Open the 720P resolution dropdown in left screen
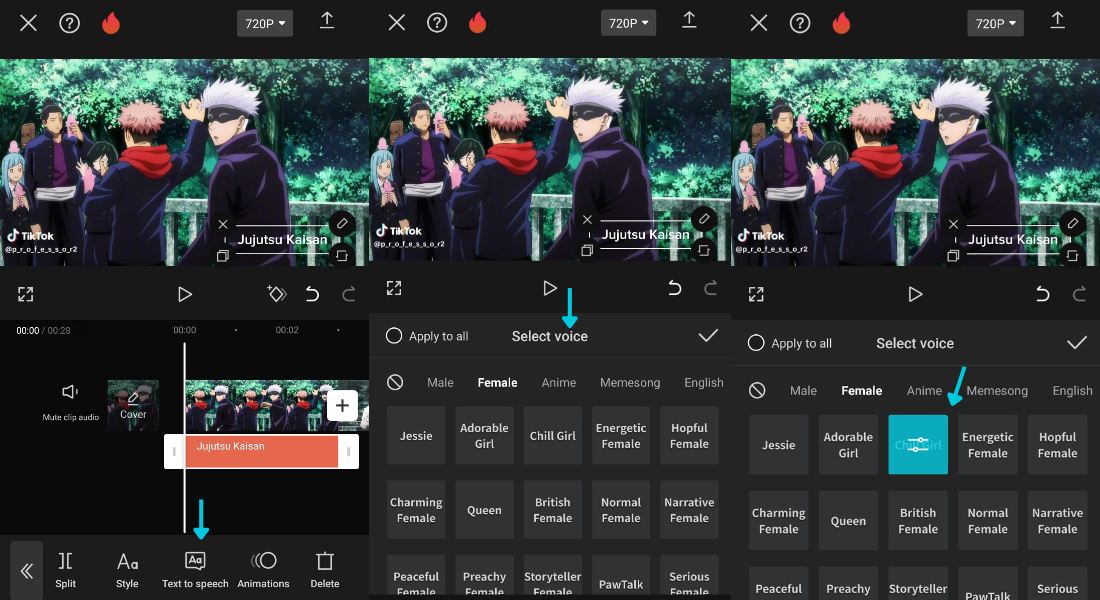Viewport: 1100px width, 600px height. [x=264, y=23]
